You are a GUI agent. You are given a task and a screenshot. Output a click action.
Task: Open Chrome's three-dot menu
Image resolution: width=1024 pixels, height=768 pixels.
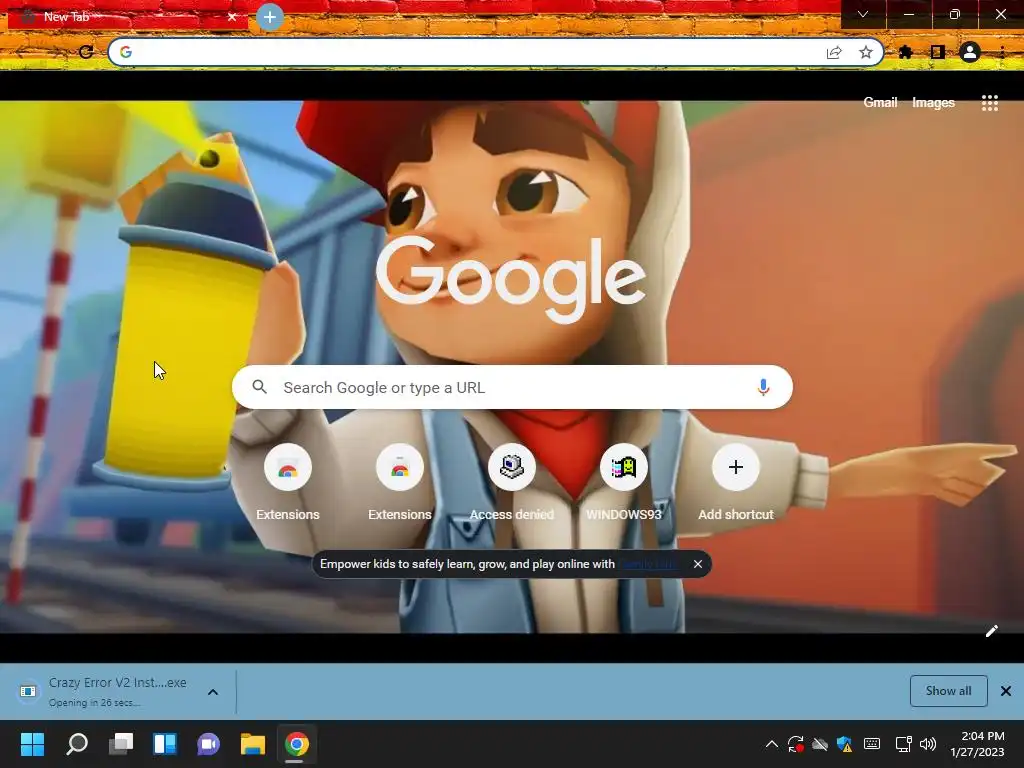(x=1002, y=52)
